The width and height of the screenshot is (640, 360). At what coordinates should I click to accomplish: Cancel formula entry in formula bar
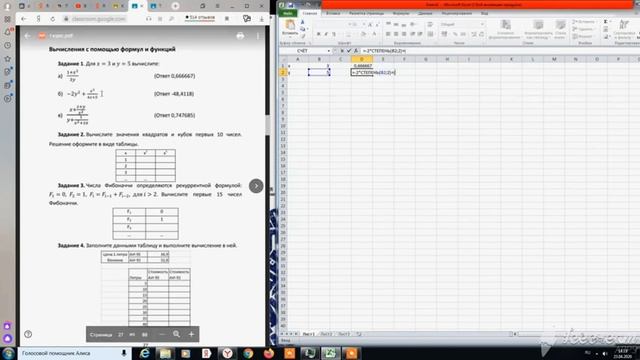pos(342,51)
